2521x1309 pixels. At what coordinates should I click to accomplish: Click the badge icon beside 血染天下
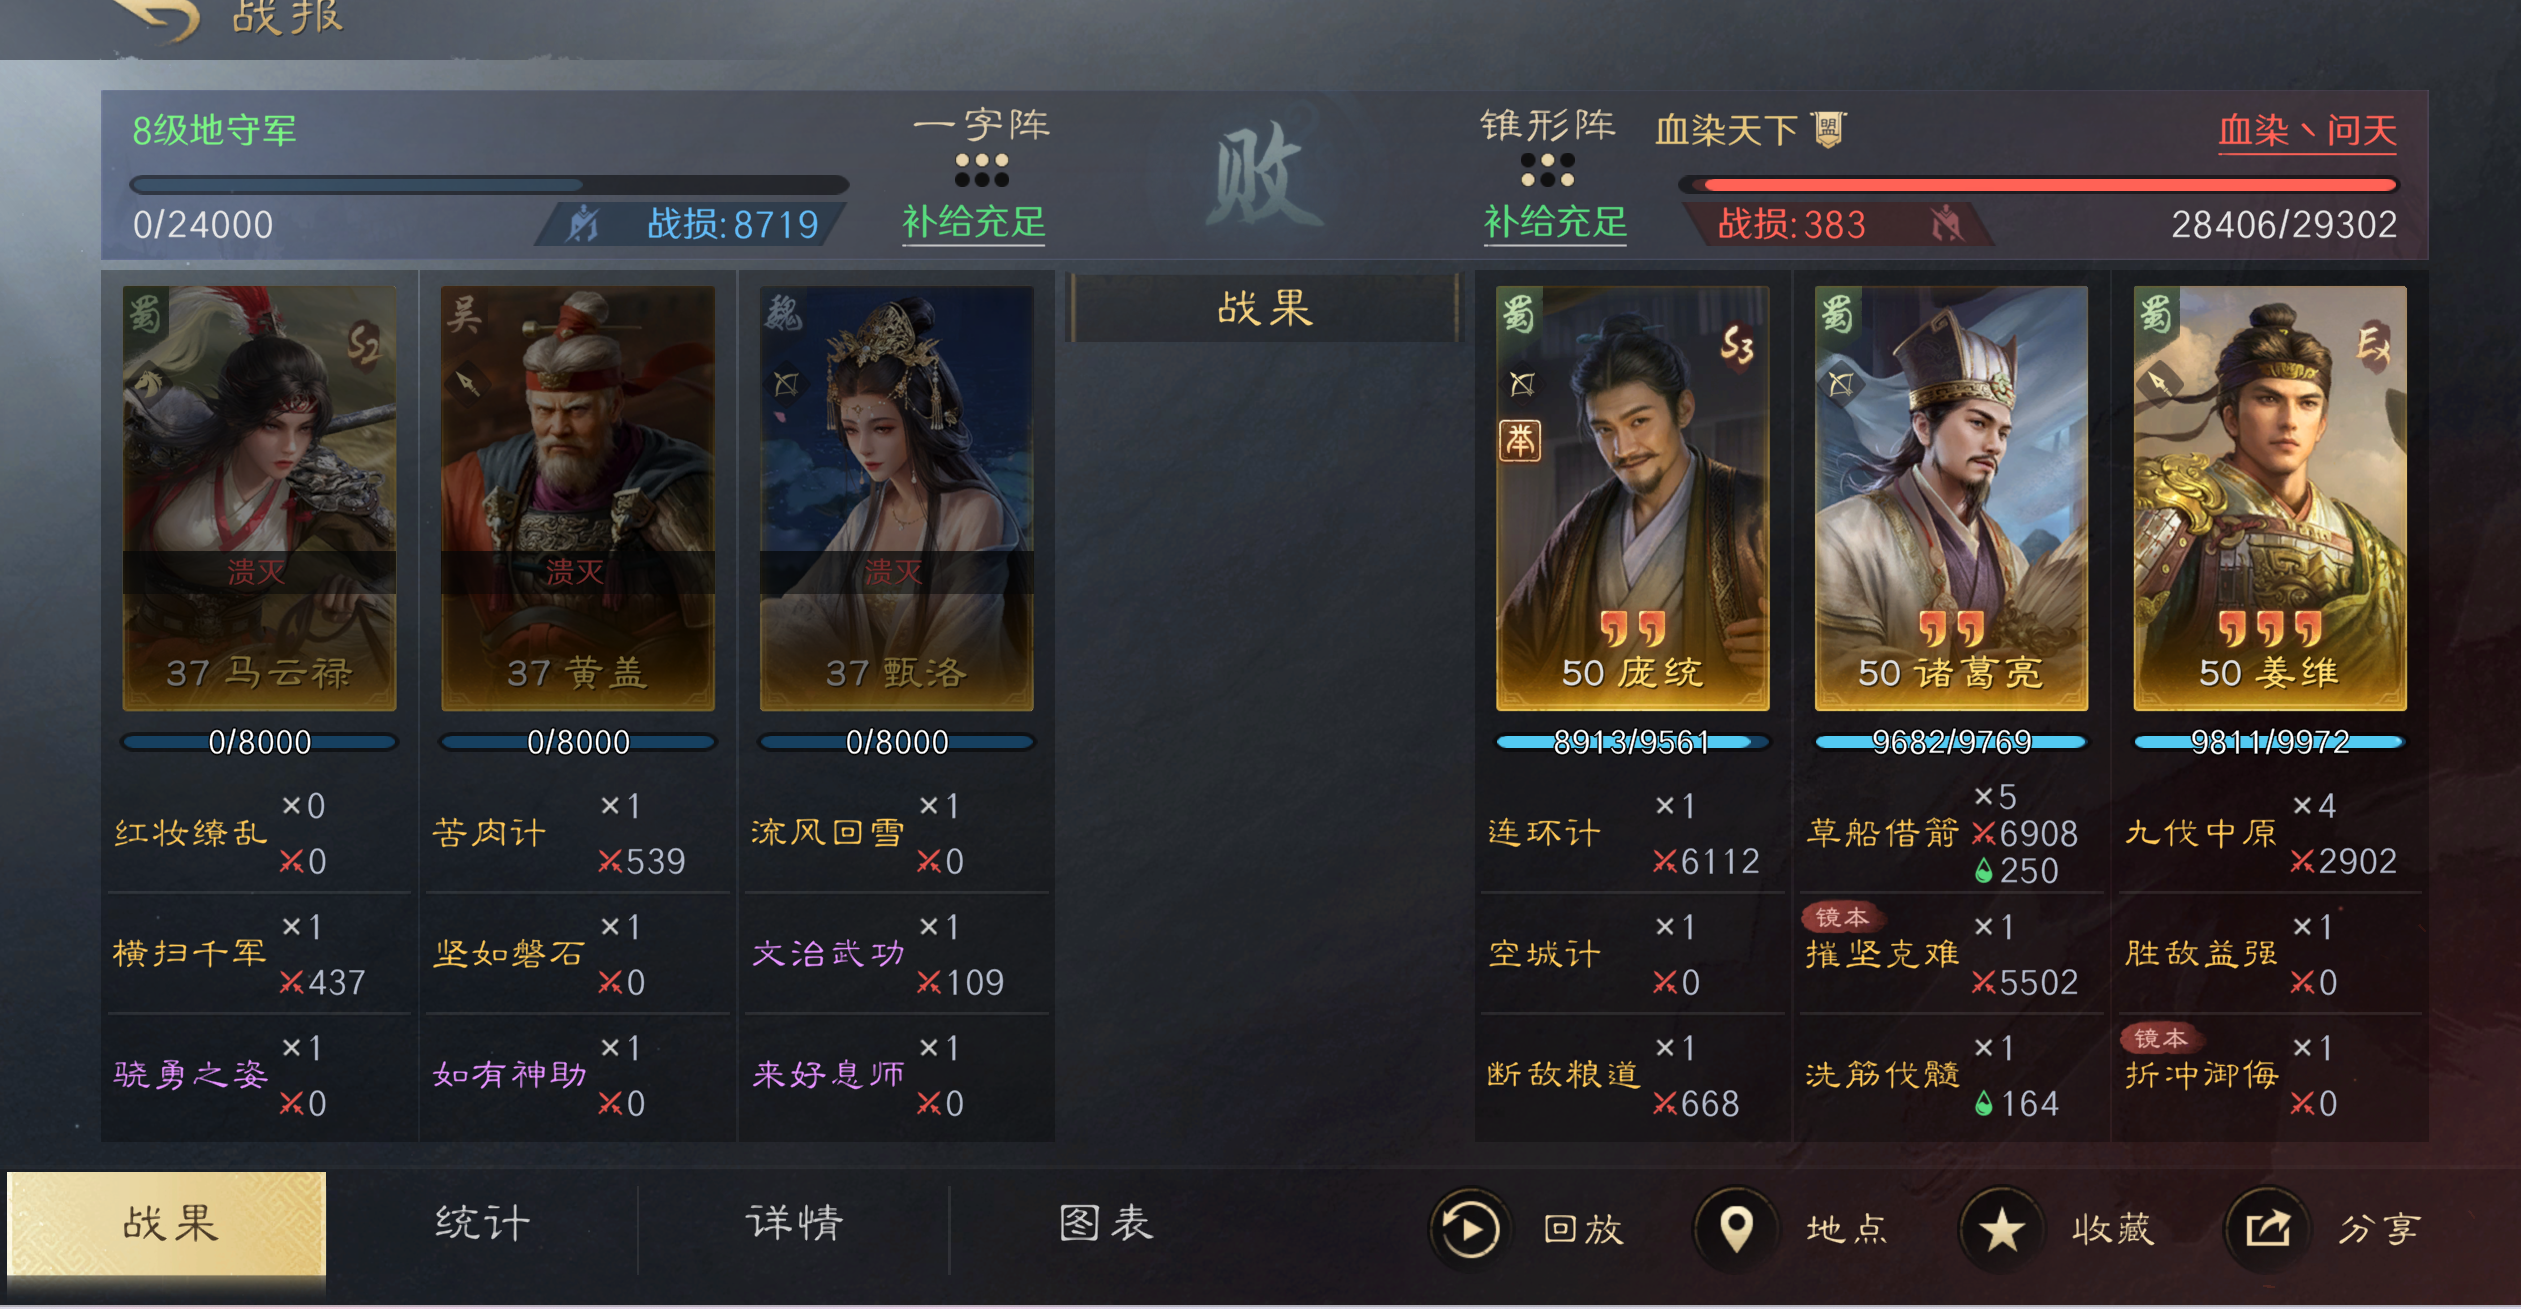click(x=1829, y=129)
